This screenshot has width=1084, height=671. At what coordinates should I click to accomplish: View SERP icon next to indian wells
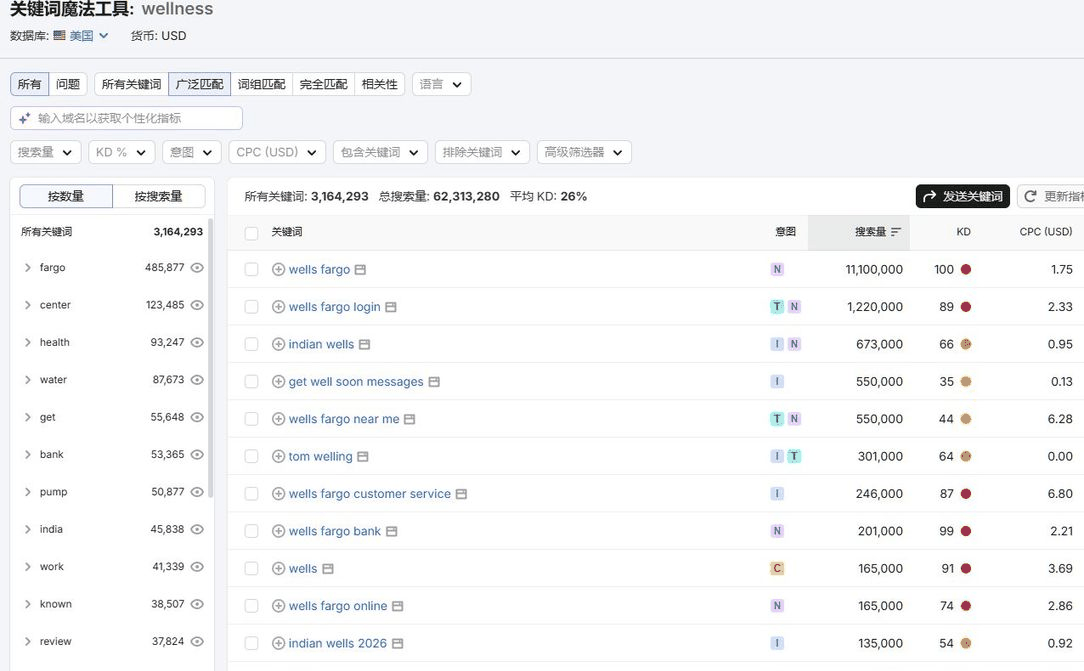[x=364, y=344]
